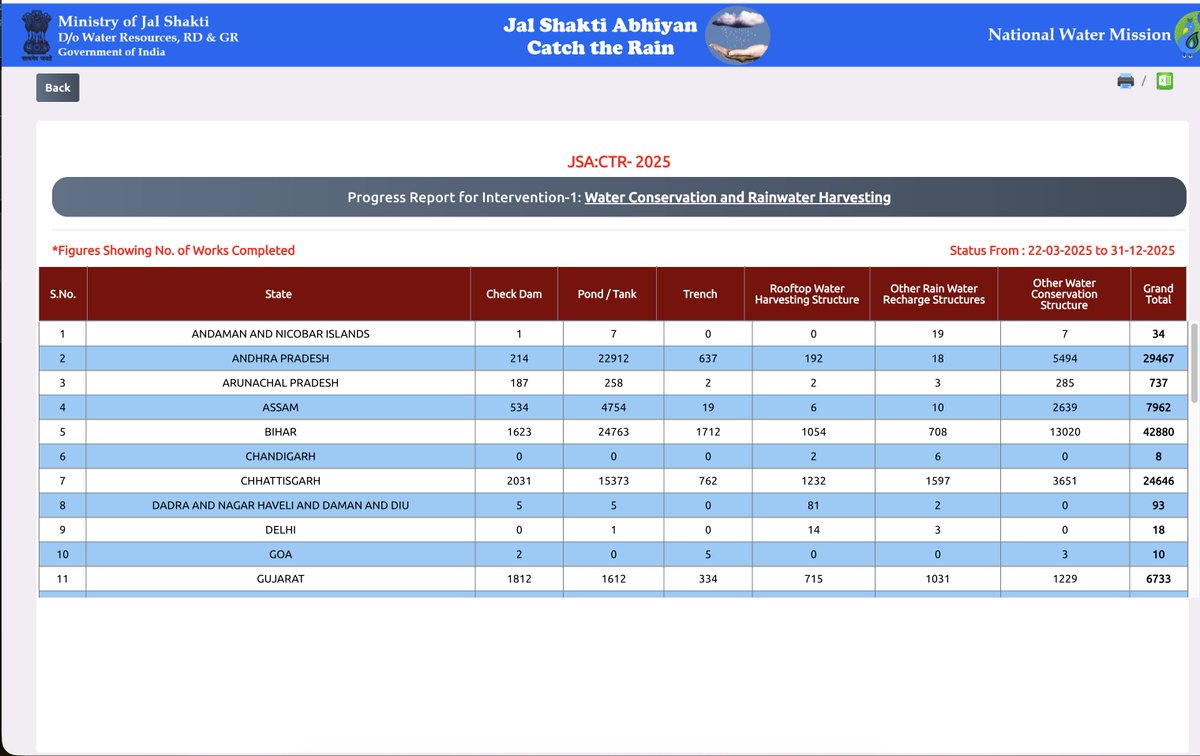The width and height of the screenshot is (1200, 756).
Task: Go back with the Back button
Action: click(x=58, y=88)
